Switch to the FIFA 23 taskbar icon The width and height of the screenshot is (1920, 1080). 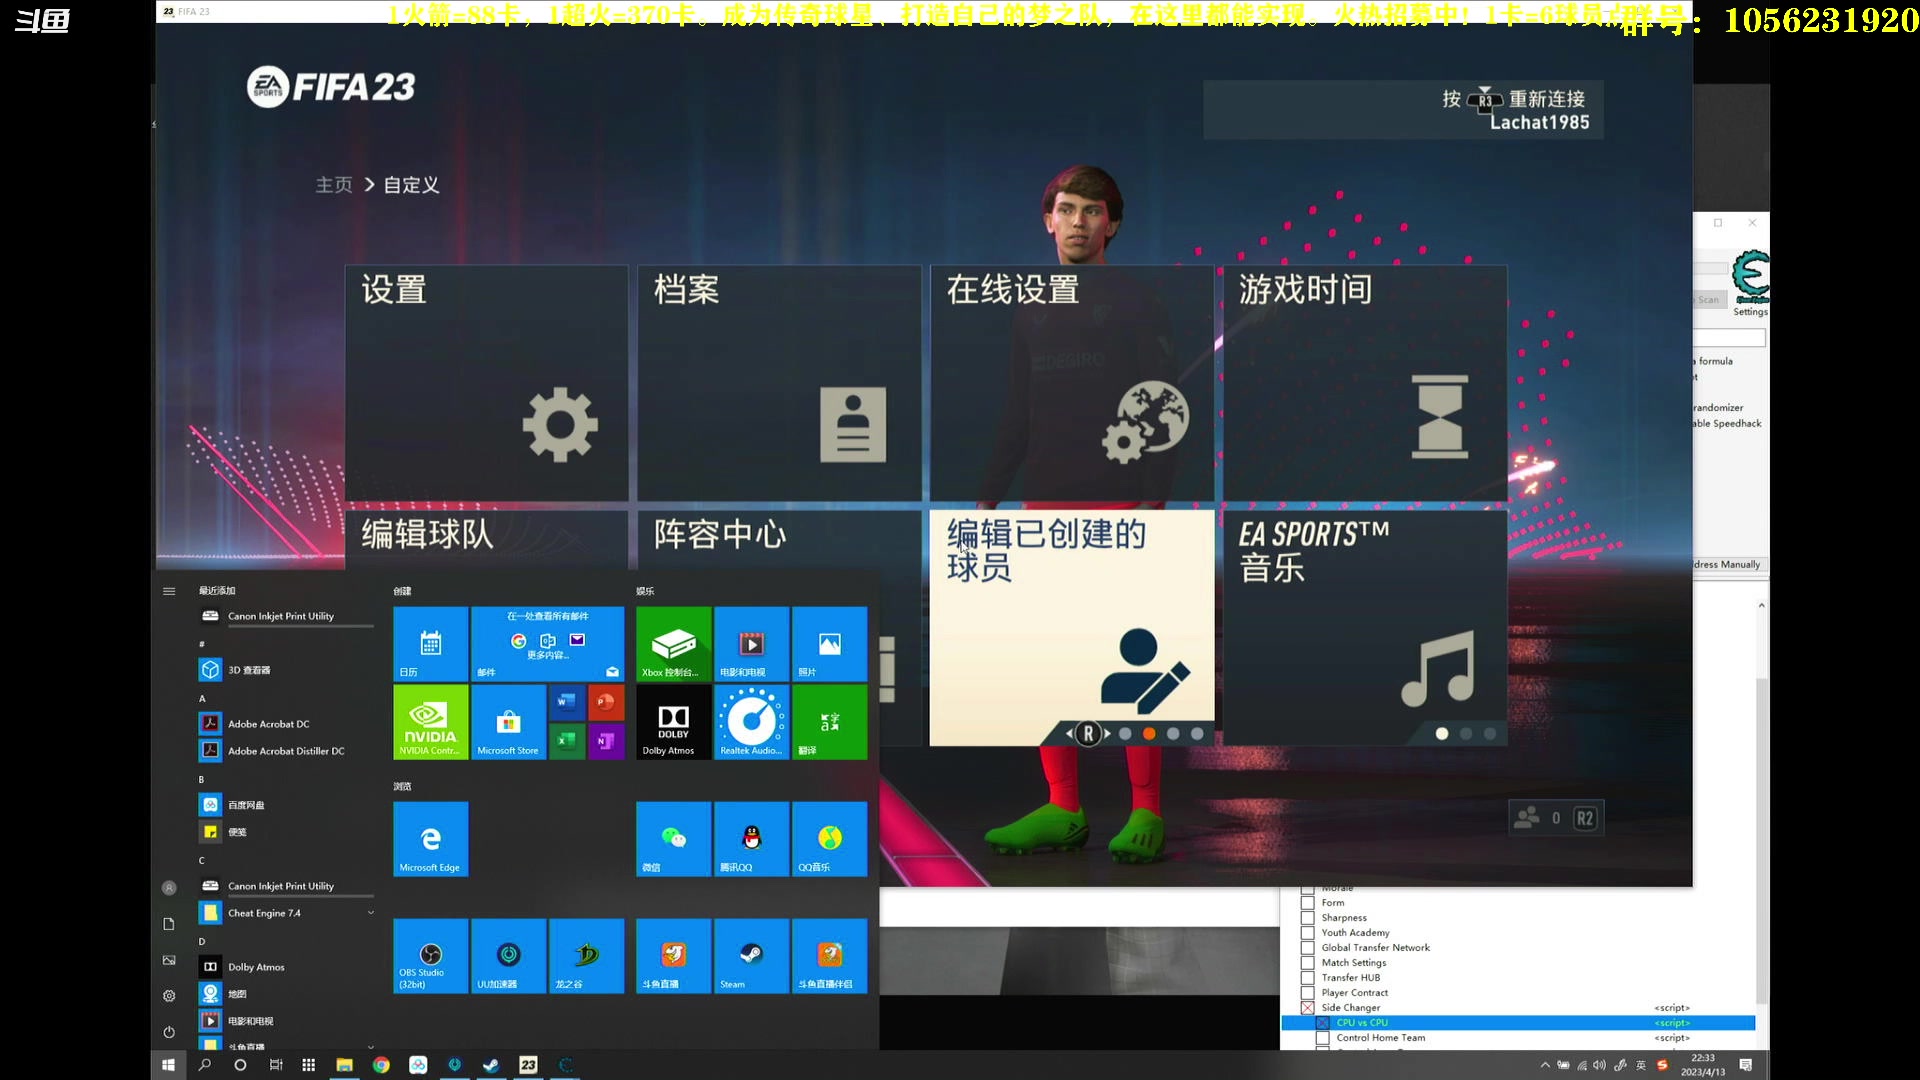pos(529,1065)
